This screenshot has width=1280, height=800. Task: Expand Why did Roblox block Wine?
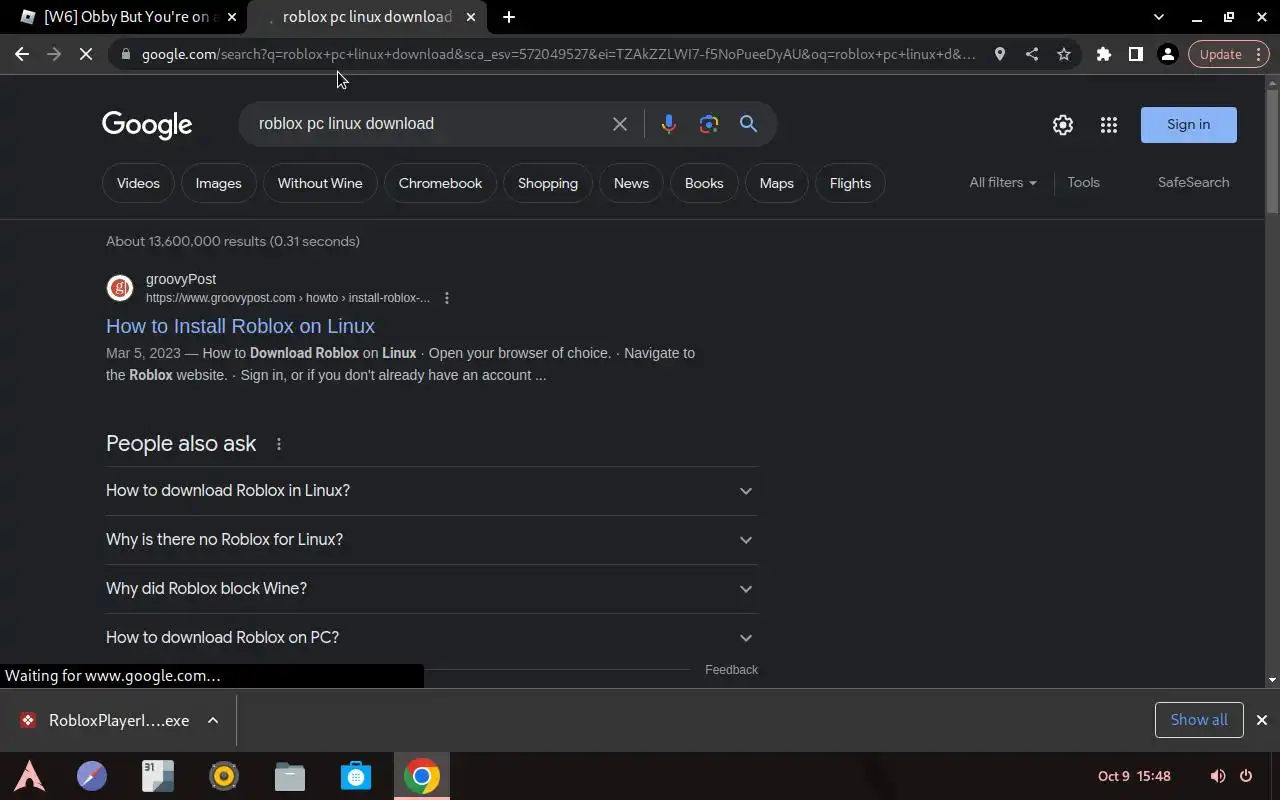click(x=432, y=589)
